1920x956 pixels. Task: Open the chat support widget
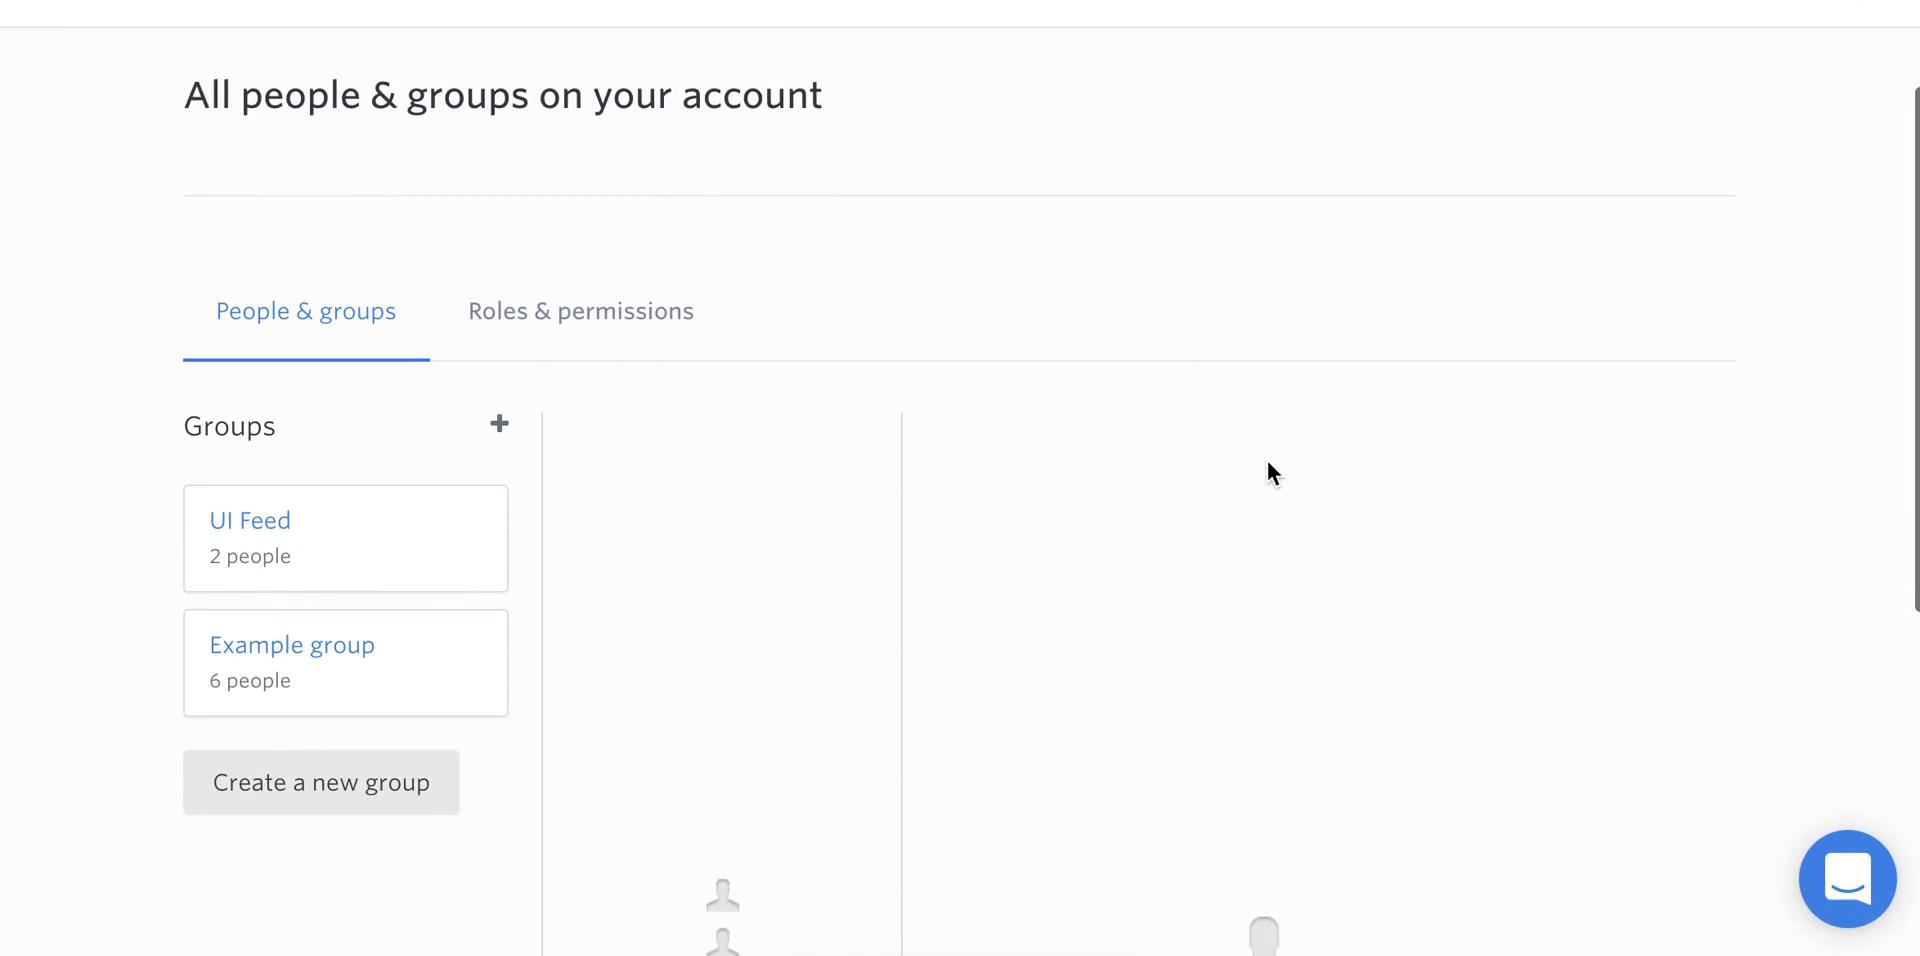(x=1847, y=879)
